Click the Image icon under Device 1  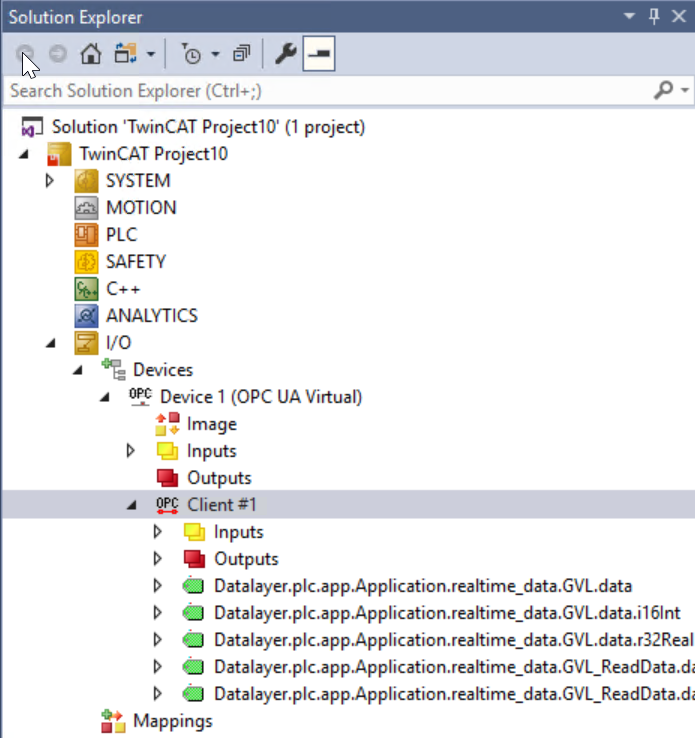(x=167, y=424)
